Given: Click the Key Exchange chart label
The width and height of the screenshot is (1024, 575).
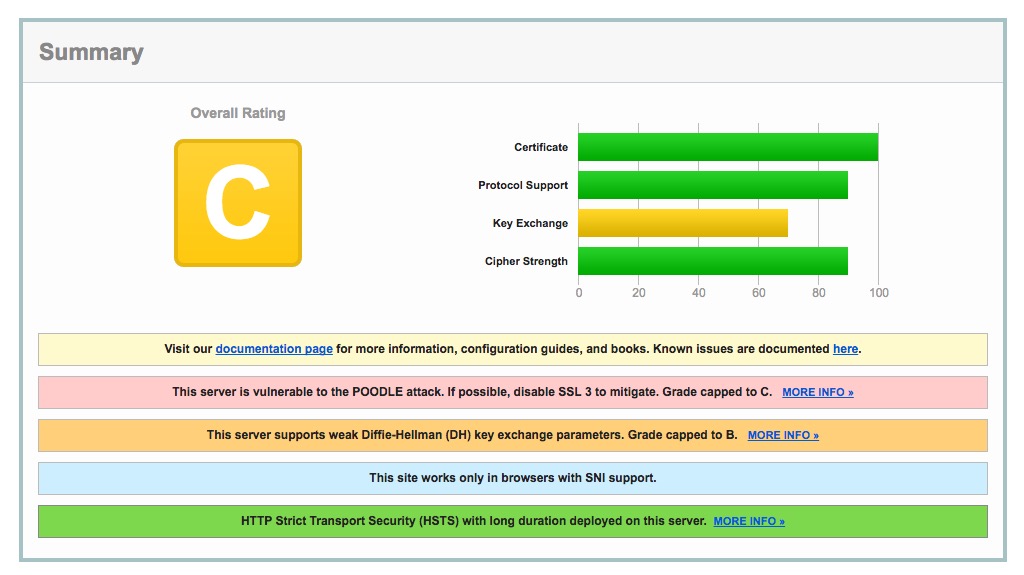Looking at the screenshot, I should point(530,223).
